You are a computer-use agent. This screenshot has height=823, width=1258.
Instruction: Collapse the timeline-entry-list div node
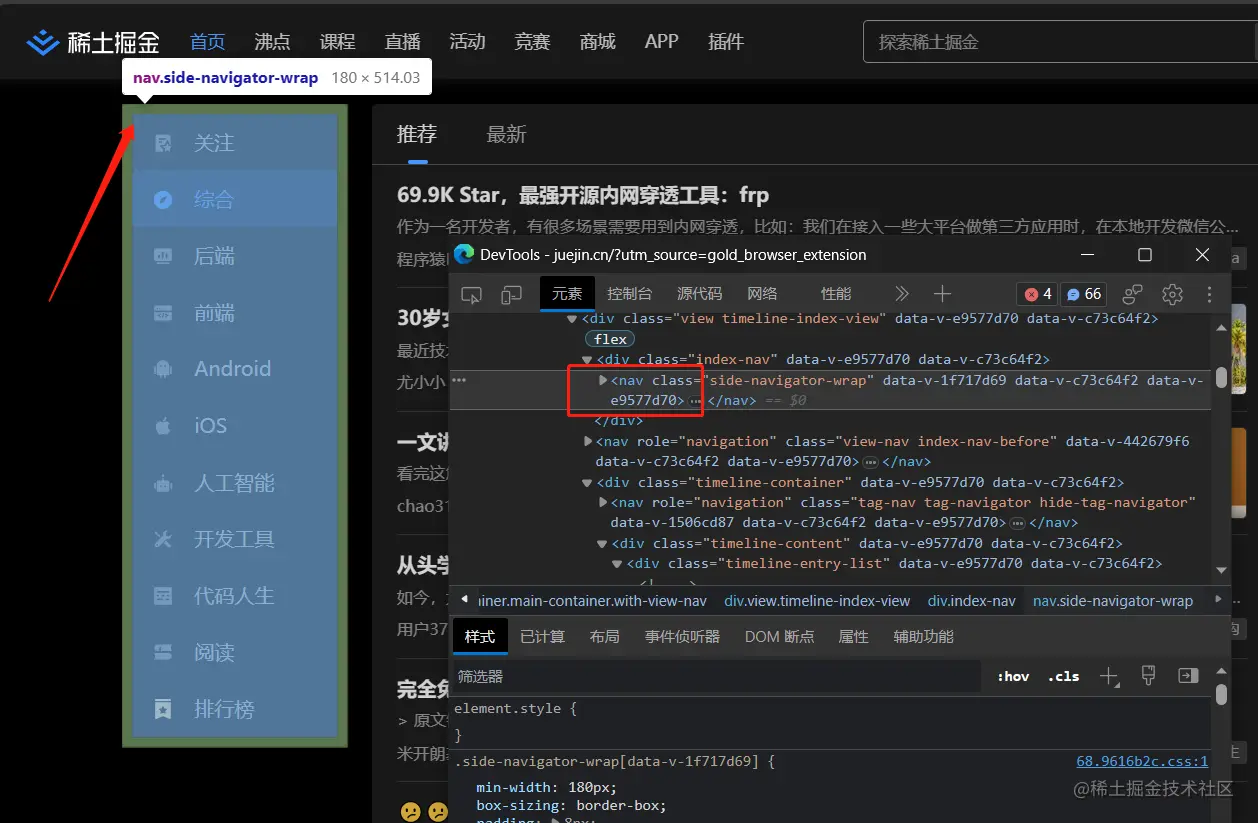point(618,564)
